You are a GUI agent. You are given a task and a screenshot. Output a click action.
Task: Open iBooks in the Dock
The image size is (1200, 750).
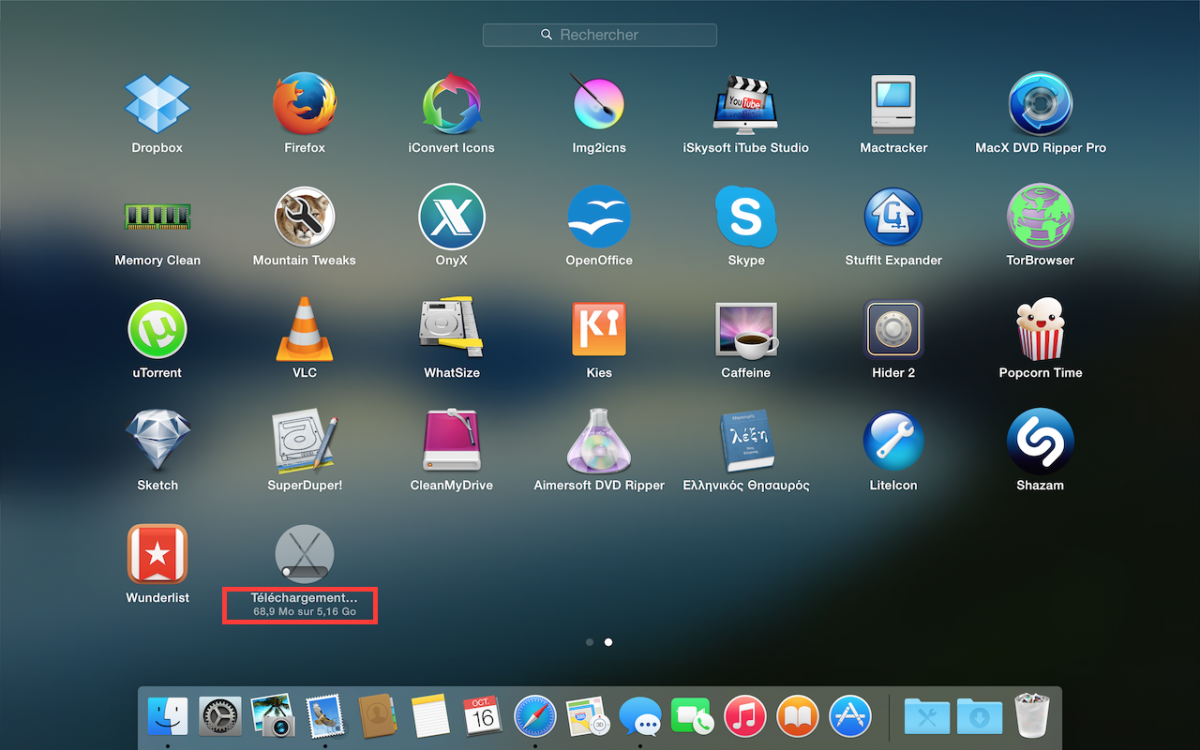[797, 716]
